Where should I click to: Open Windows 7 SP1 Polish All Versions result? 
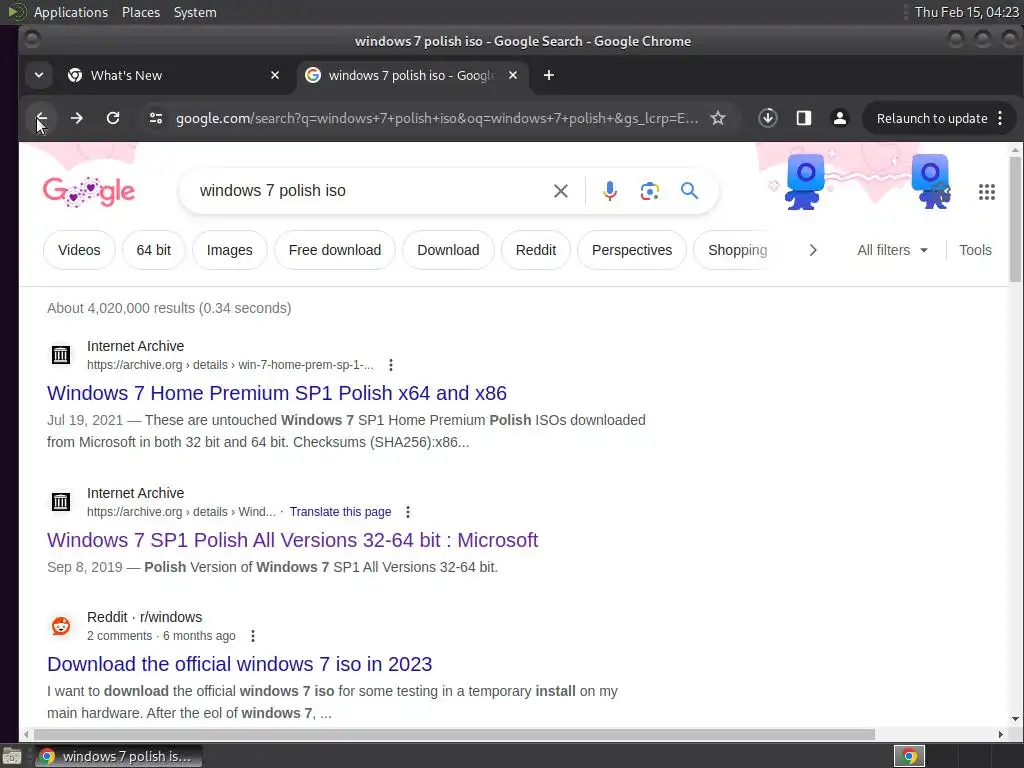point(293,540)
